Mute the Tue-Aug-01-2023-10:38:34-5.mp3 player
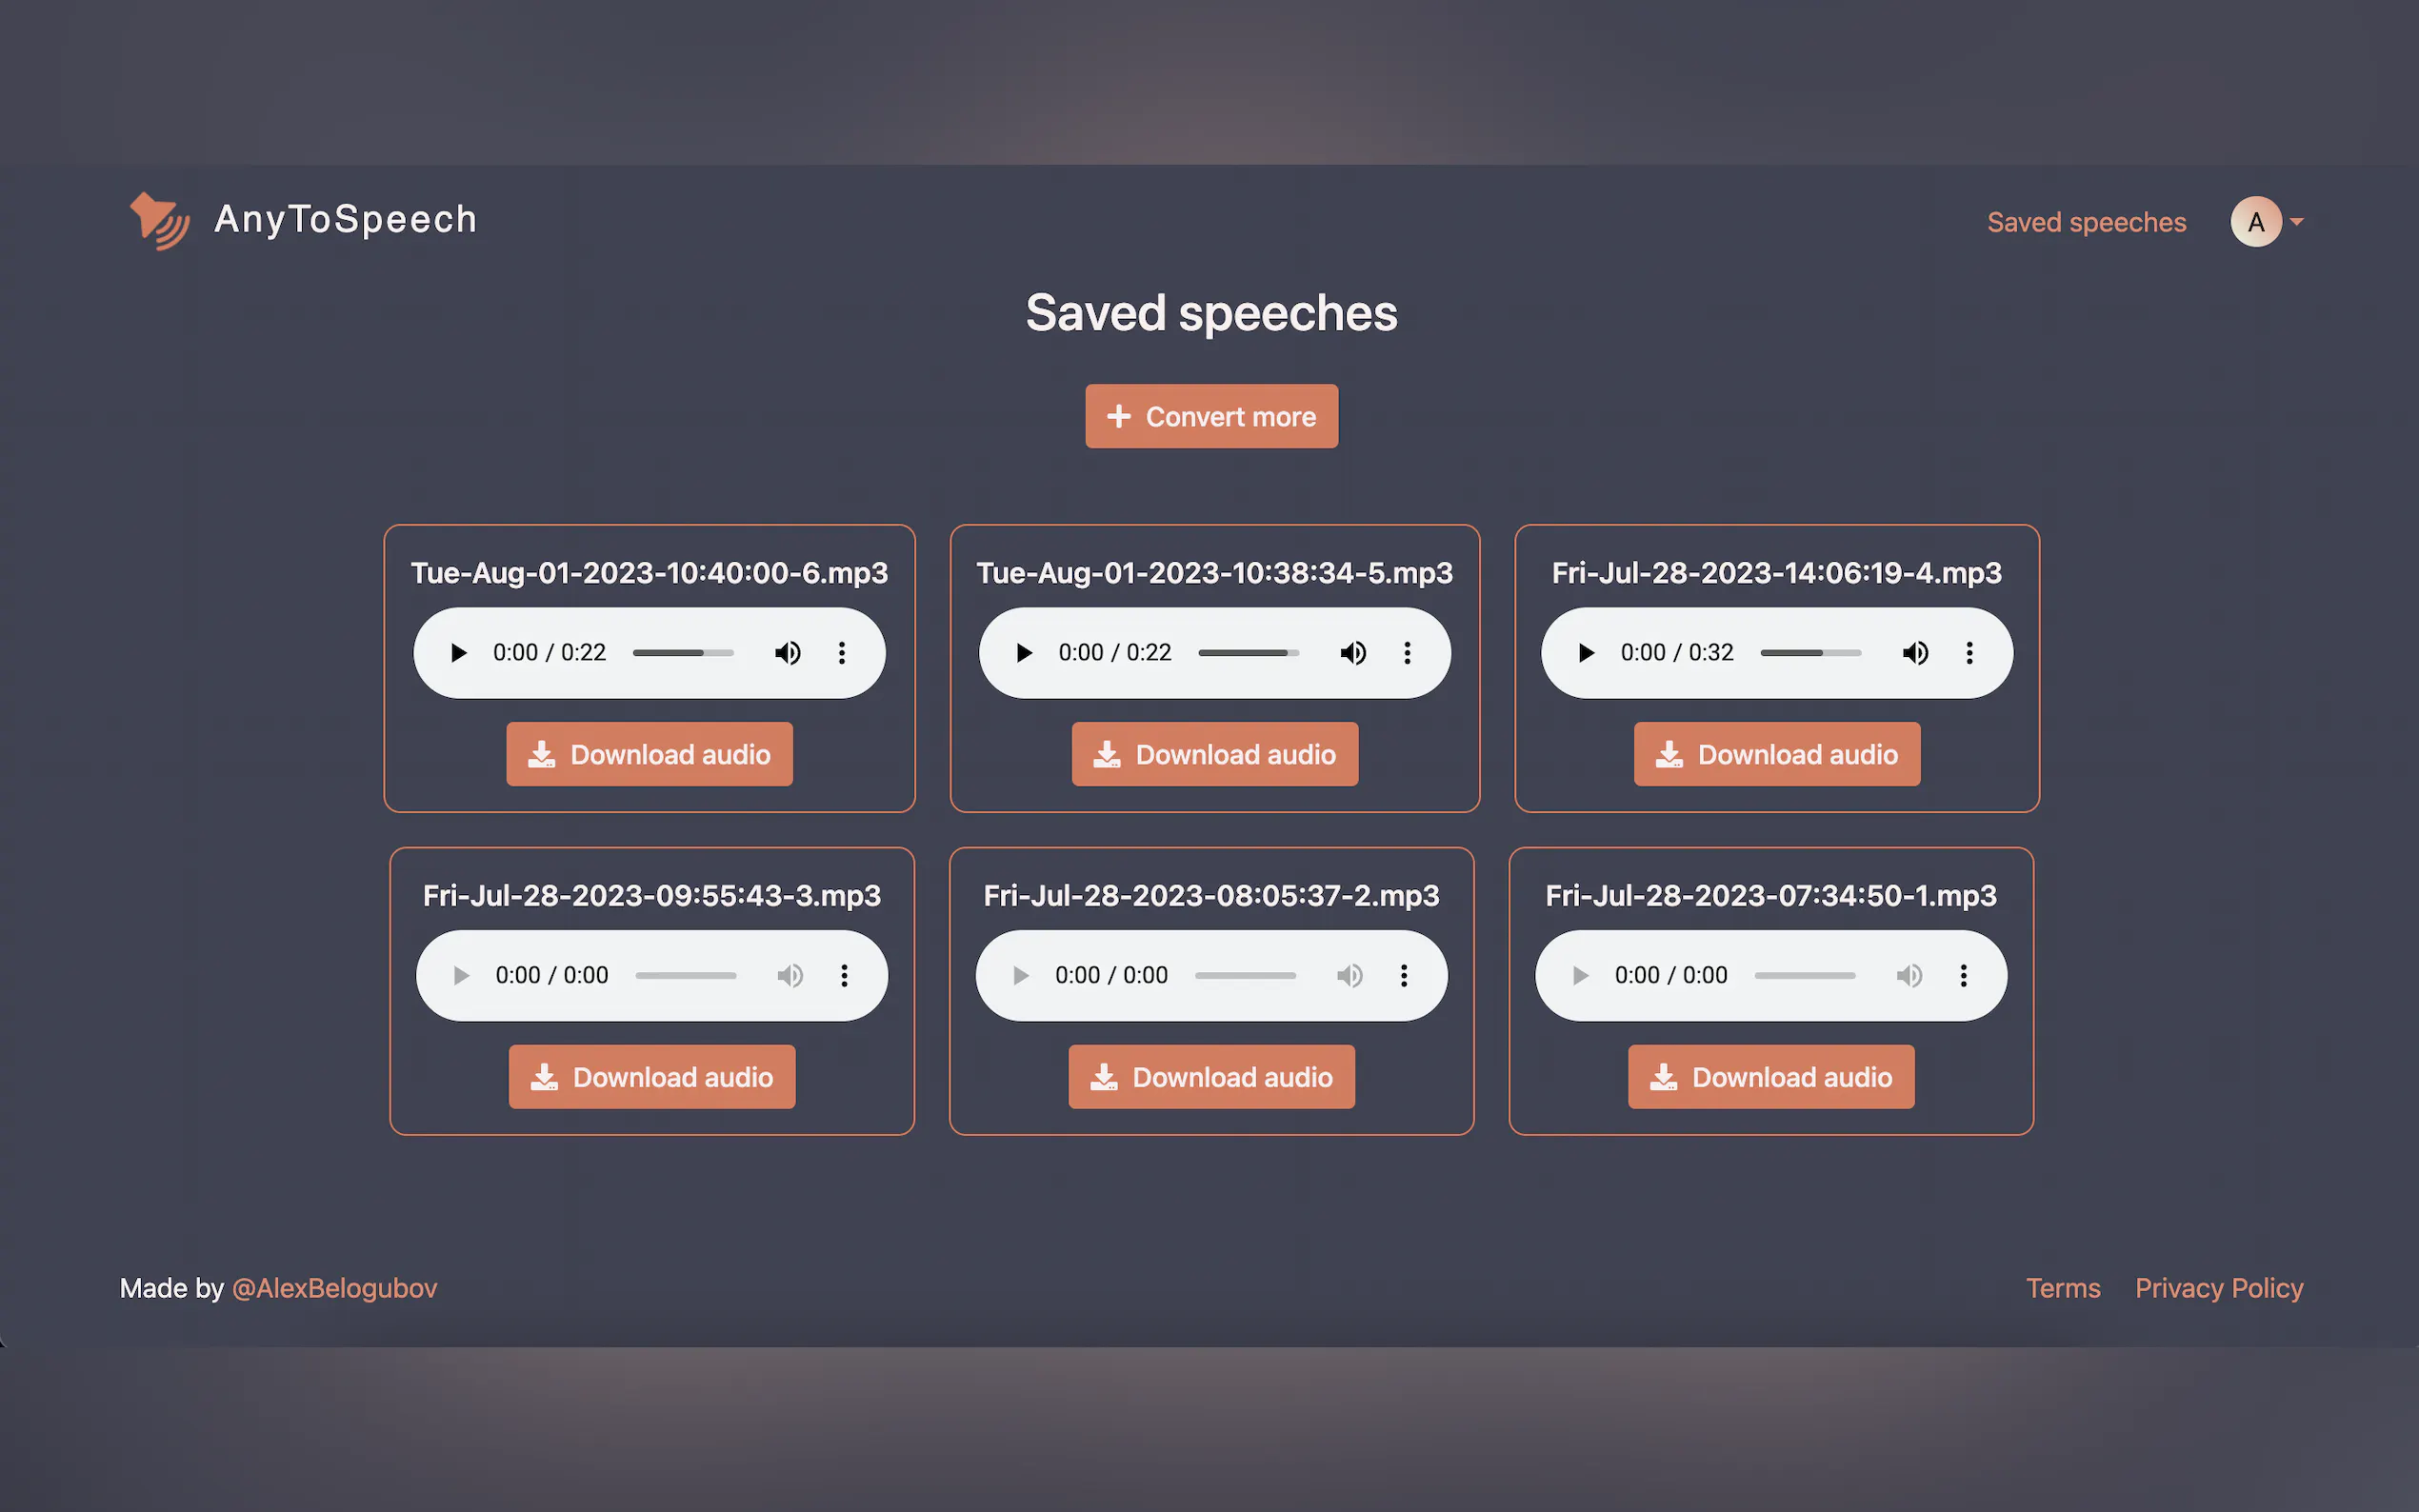Screen dimensions: 2419x1512 1353,652
